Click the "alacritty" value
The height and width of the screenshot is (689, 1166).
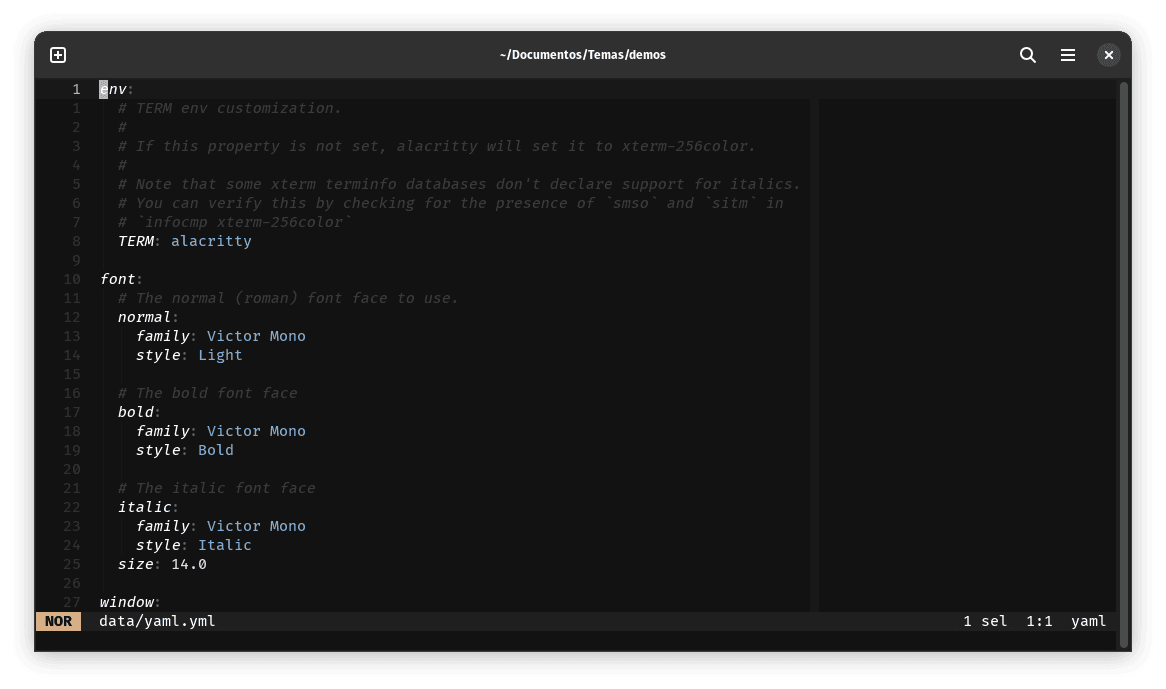(x=211, y=242)
